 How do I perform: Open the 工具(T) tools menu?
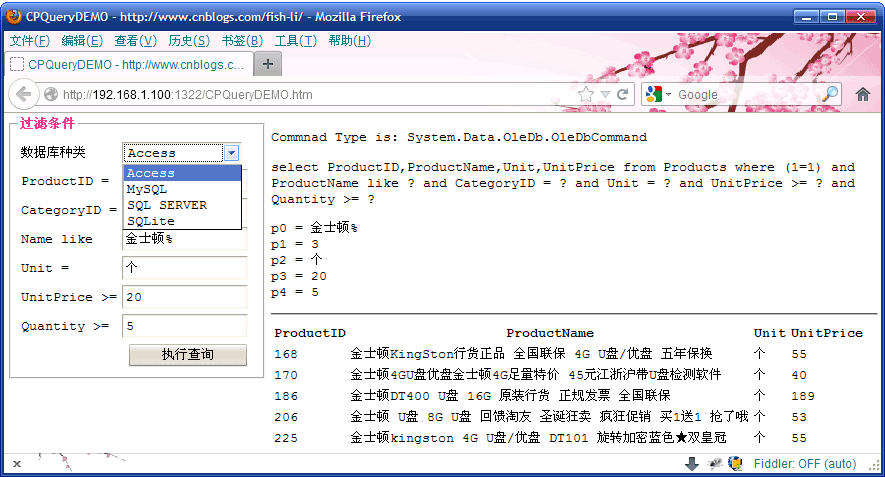295,41
